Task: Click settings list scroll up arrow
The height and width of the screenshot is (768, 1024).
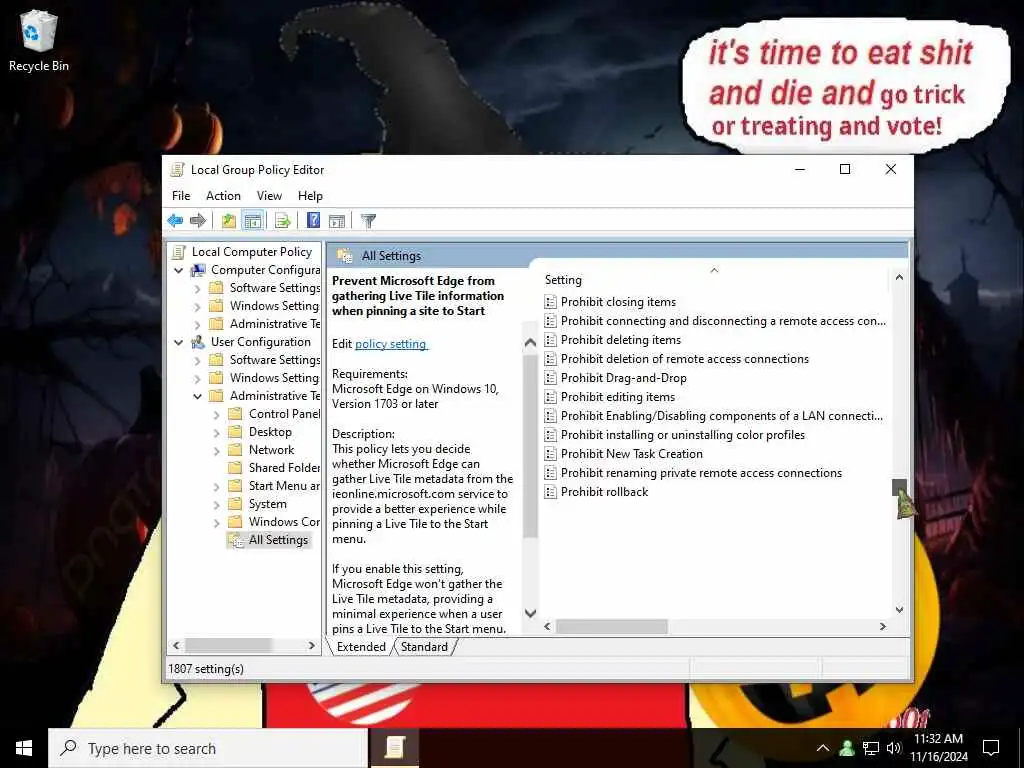Action: point(899,277)
